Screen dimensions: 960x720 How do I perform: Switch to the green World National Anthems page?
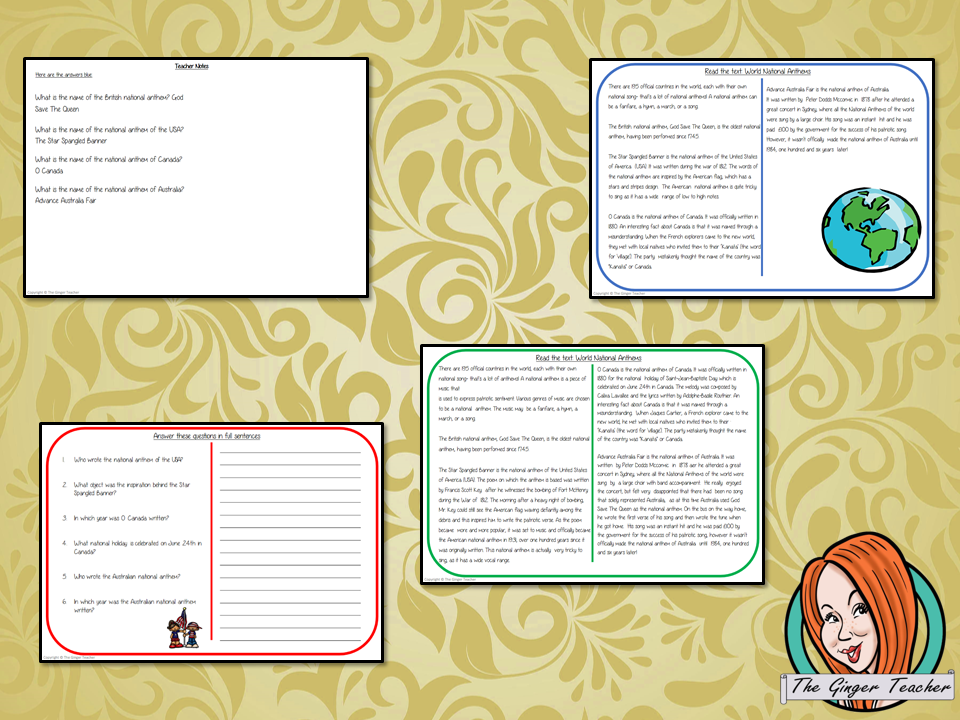pyautogui.click(x=592, y=356)
